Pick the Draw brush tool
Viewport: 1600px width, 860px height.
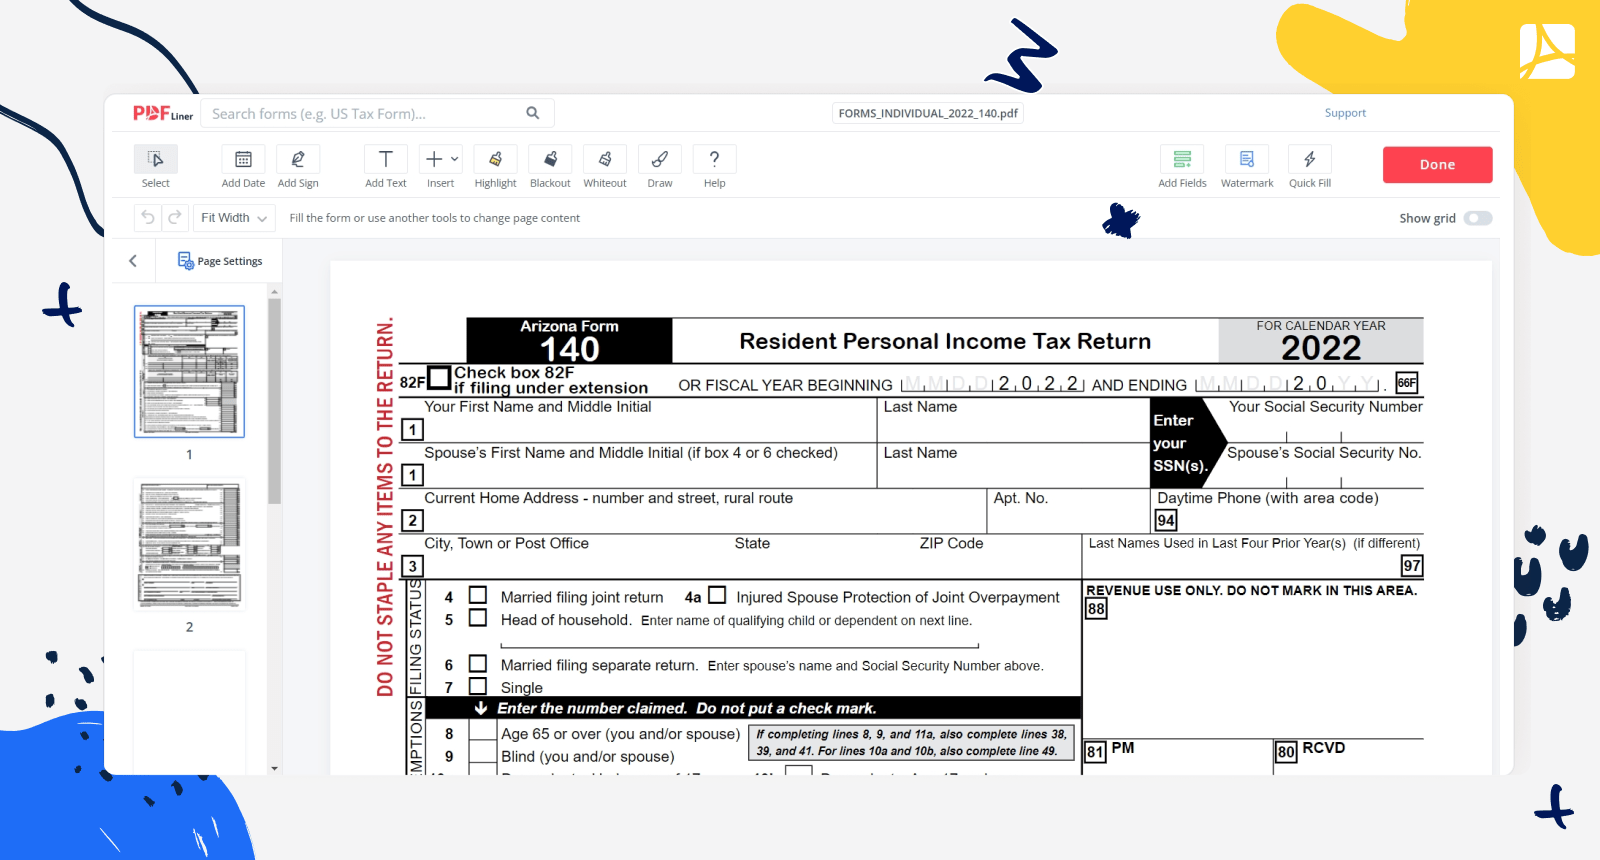point(660,159)
